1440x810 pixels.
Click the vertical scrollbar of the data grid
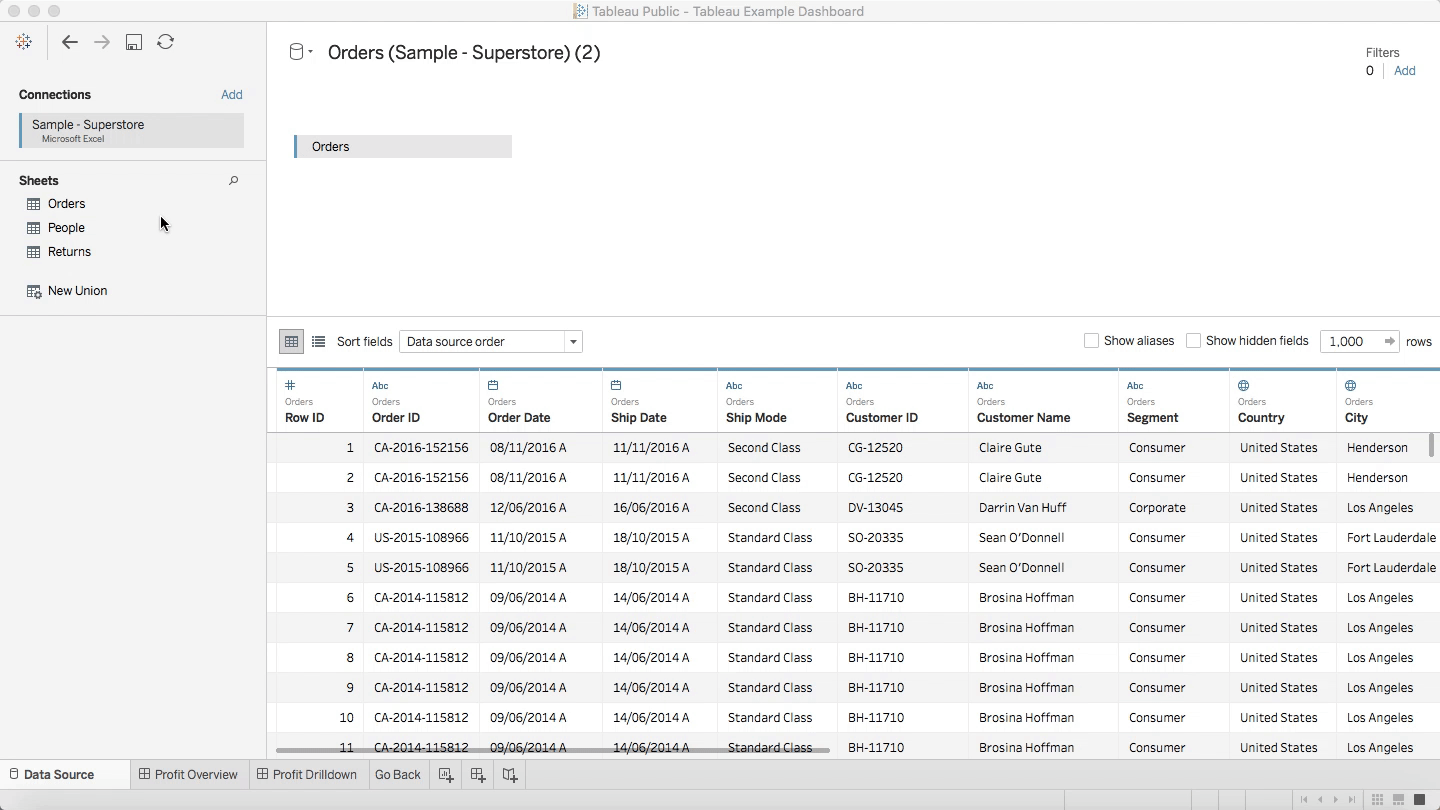click(1432, 445)
